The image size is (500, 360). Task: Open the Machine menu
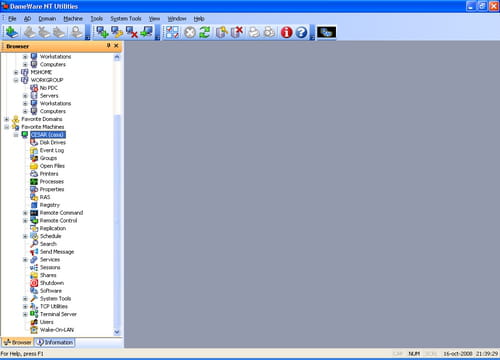(73, 19)
